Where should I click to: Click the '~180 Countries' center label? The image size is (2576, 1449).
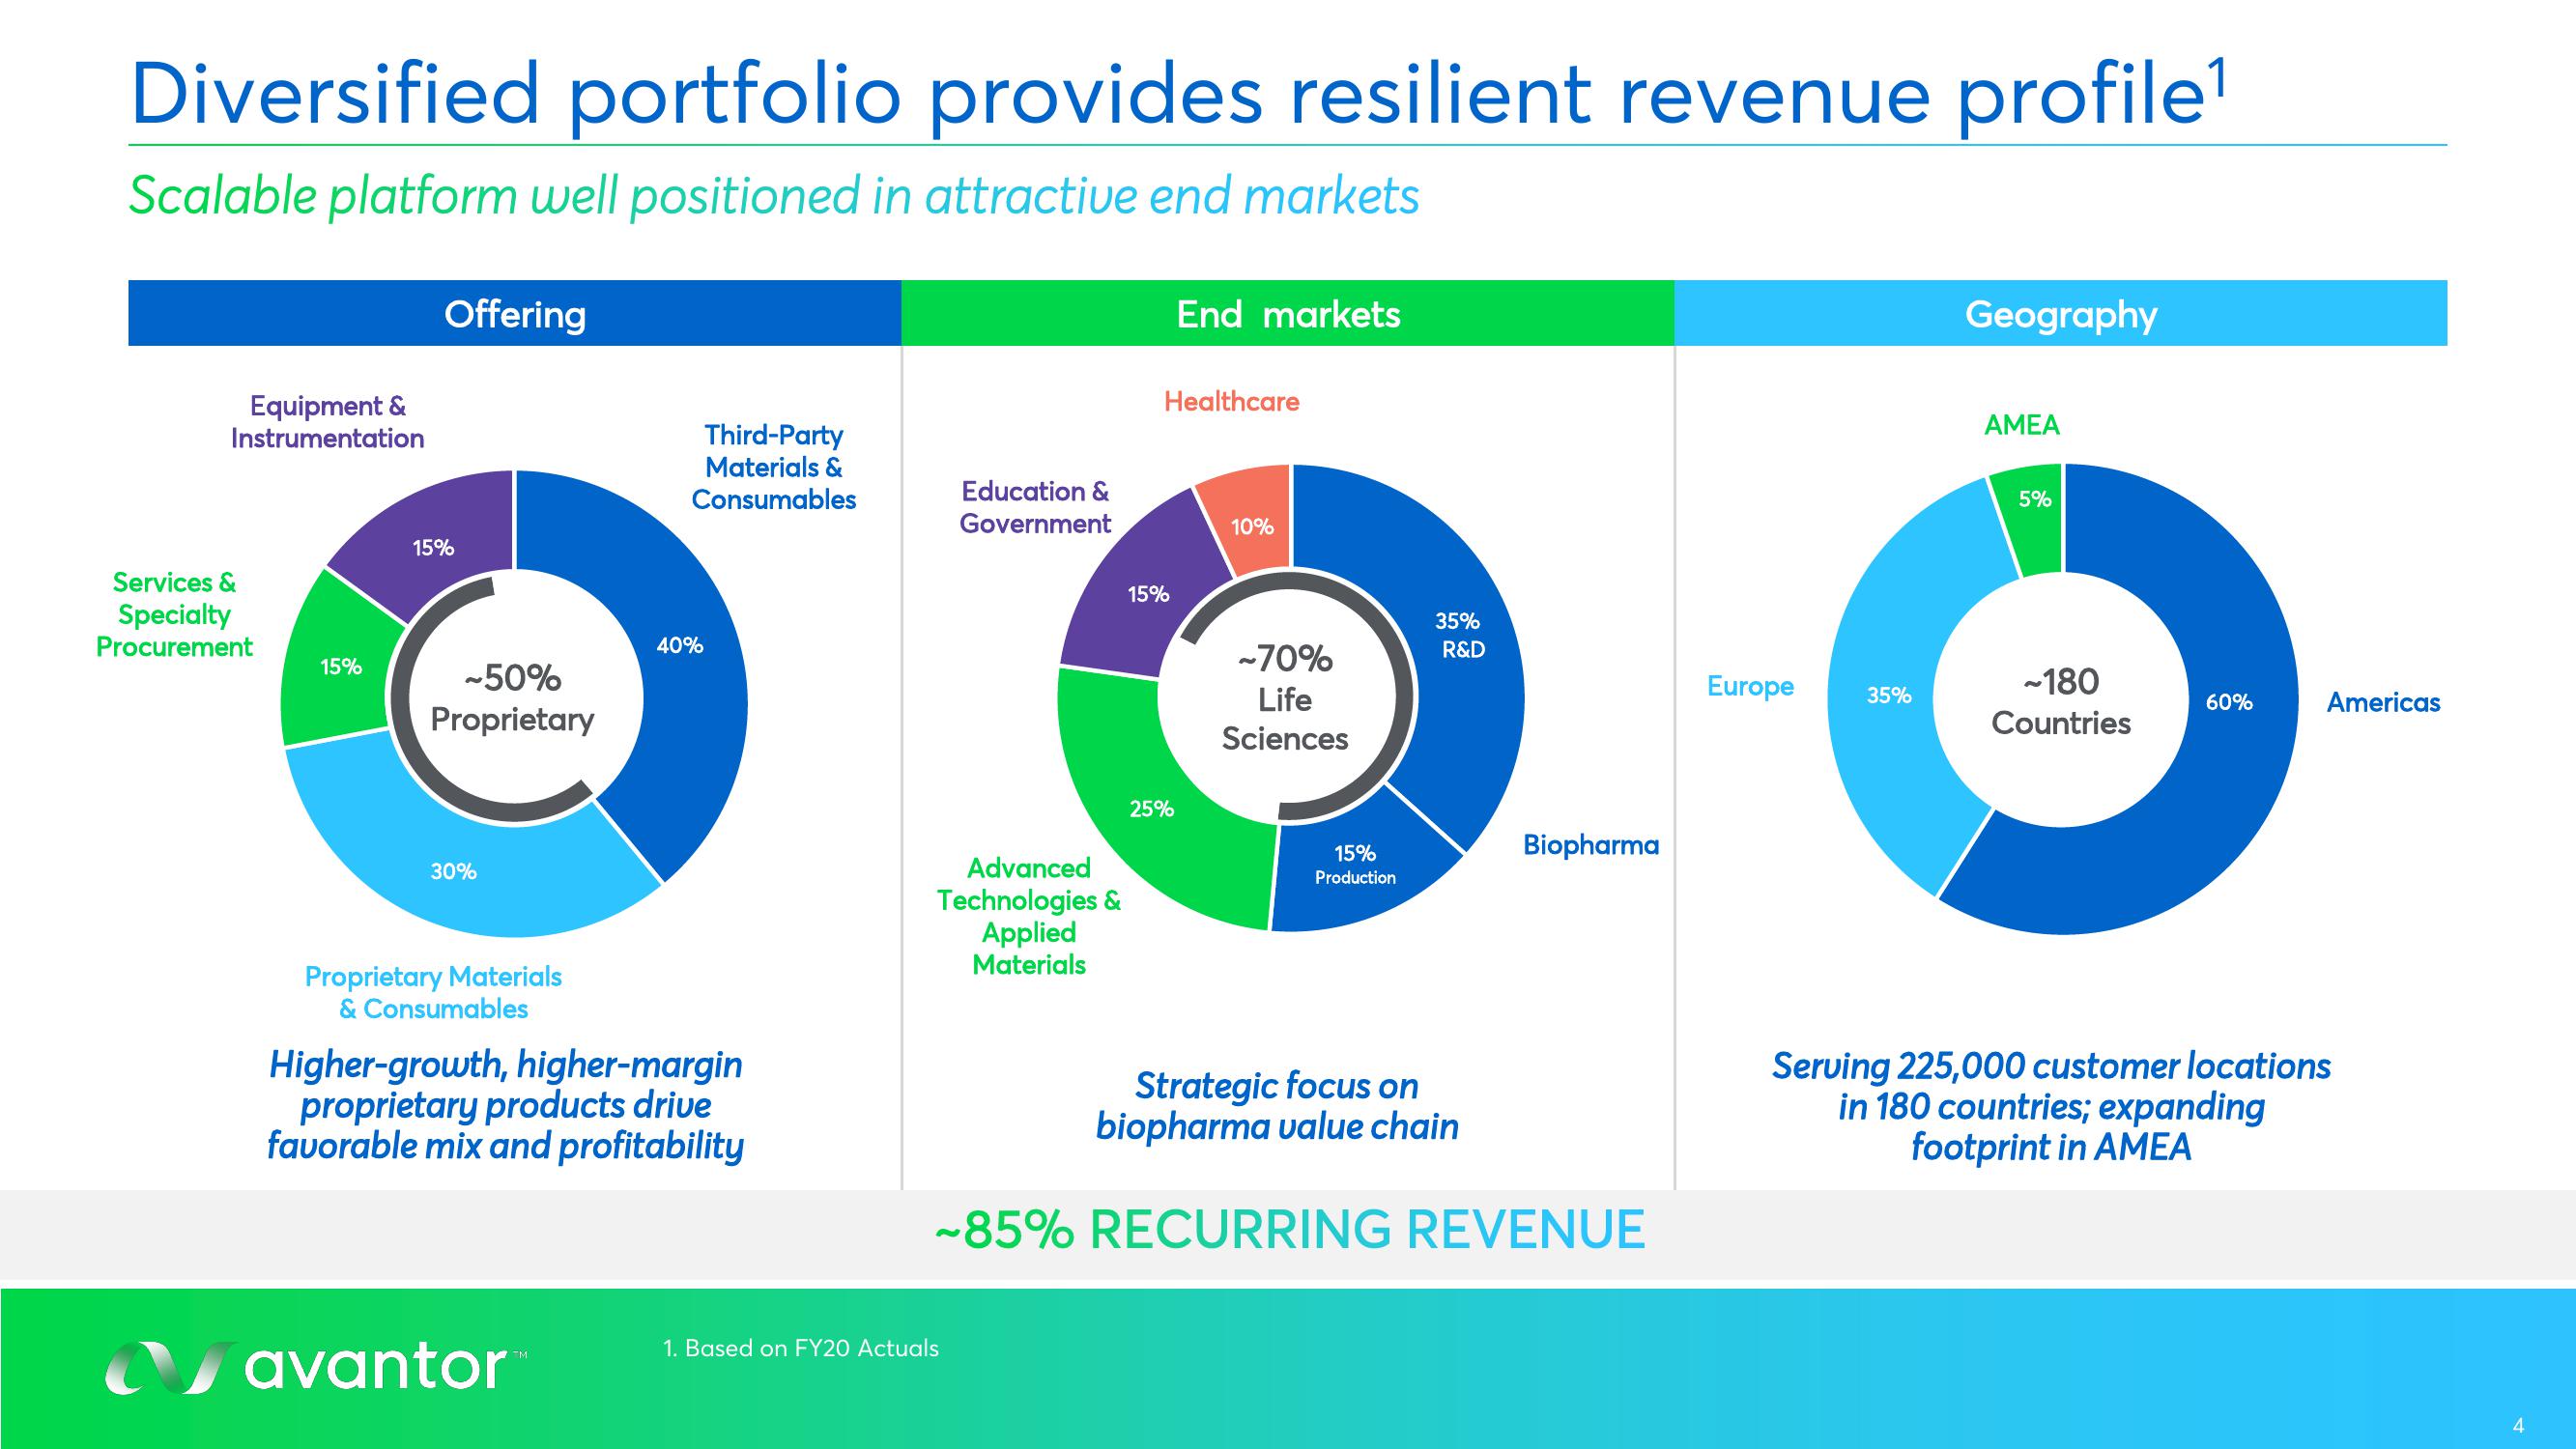2061,702
